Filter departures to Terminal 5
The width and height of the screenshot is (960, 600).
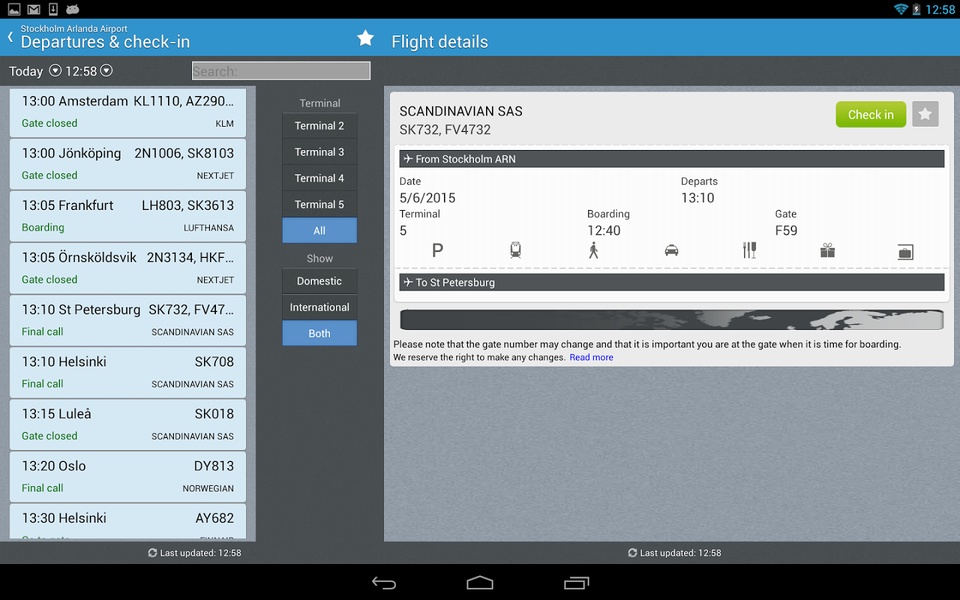pyautogui.click(x=320, y=205)
